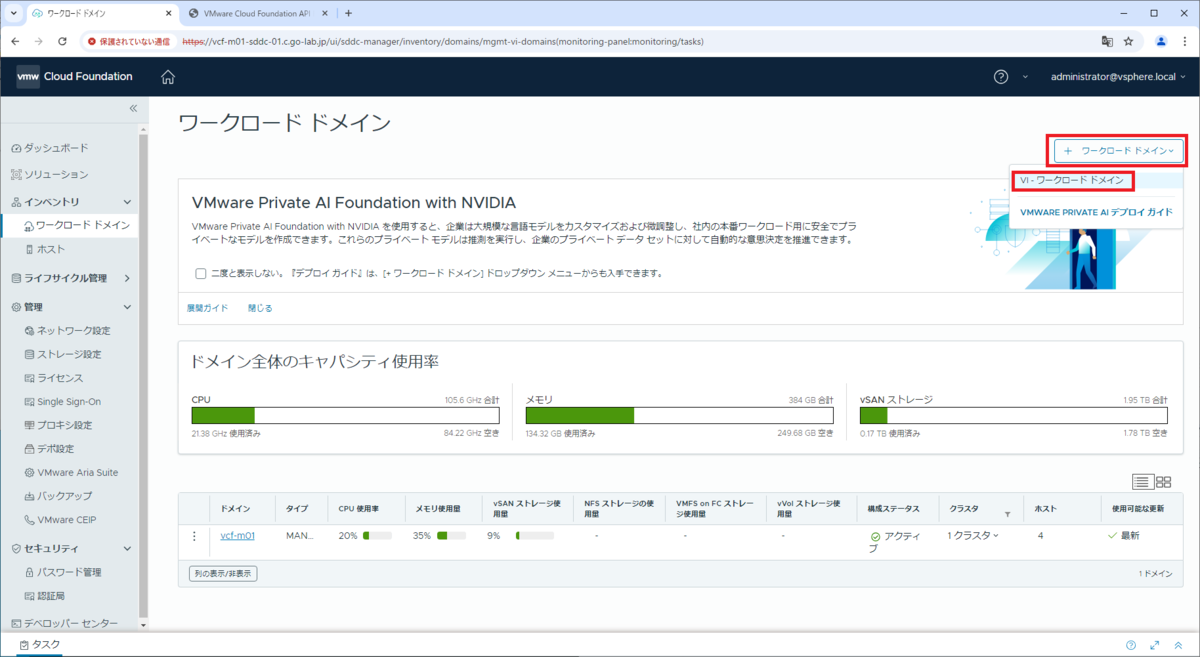Click the CPU capacity usage bar
The width and height of the screenshot is (1200, 657).
pyautogui.click(x=345, y=415)
